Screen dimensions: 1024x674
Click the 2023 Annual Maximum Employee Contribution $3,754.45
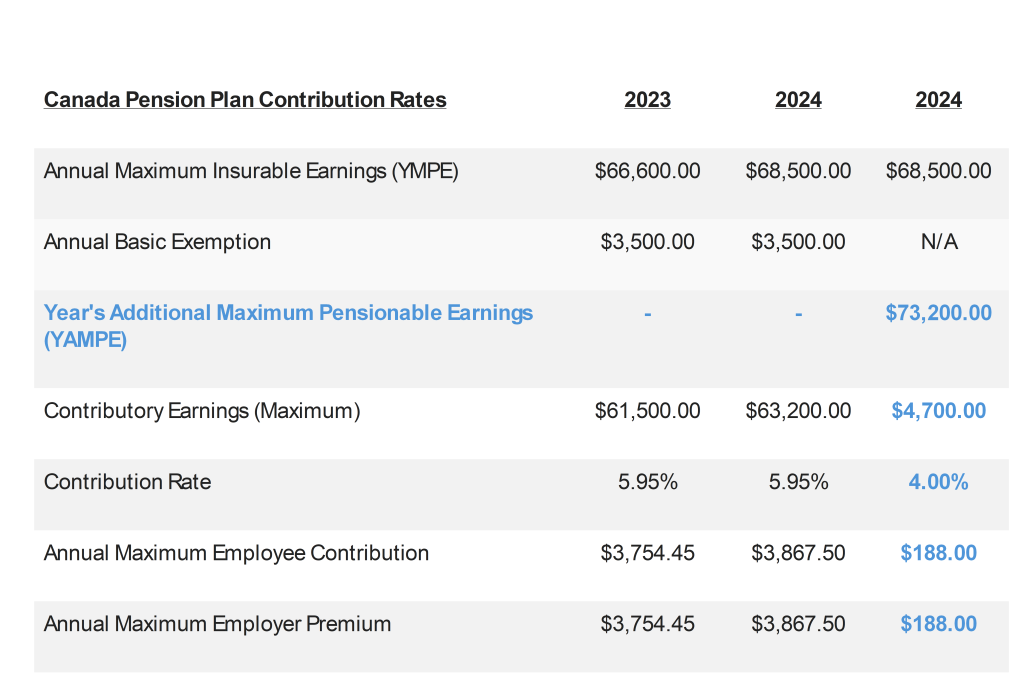tap(647, 553)
